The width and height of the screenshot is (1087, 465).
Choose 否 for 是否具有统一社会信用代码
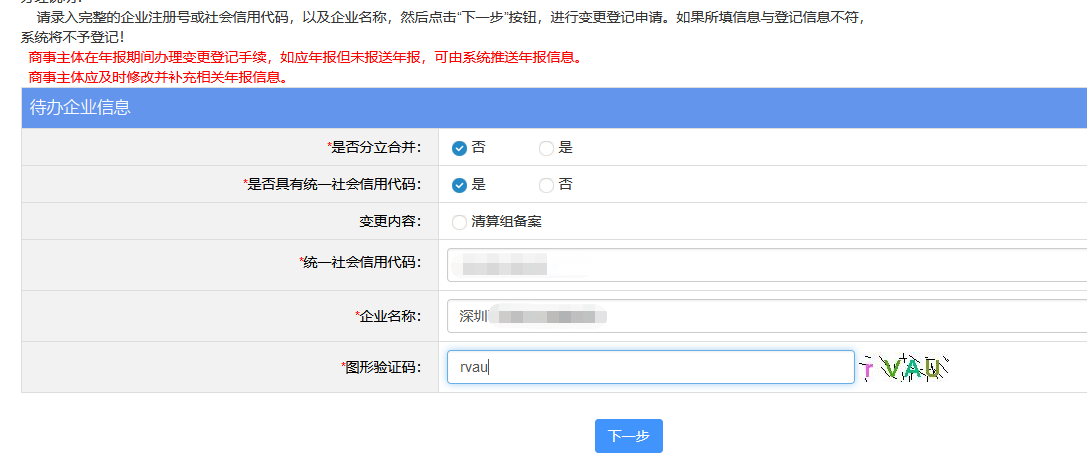point(546,185)
